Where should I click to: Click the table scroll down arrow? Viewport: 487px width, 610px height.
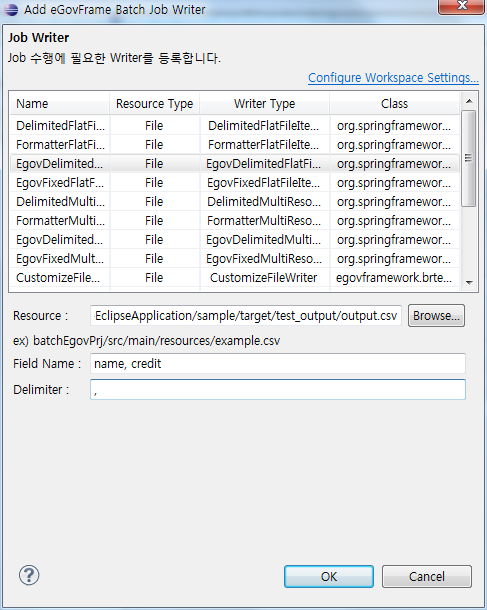(x=469, y=283)
